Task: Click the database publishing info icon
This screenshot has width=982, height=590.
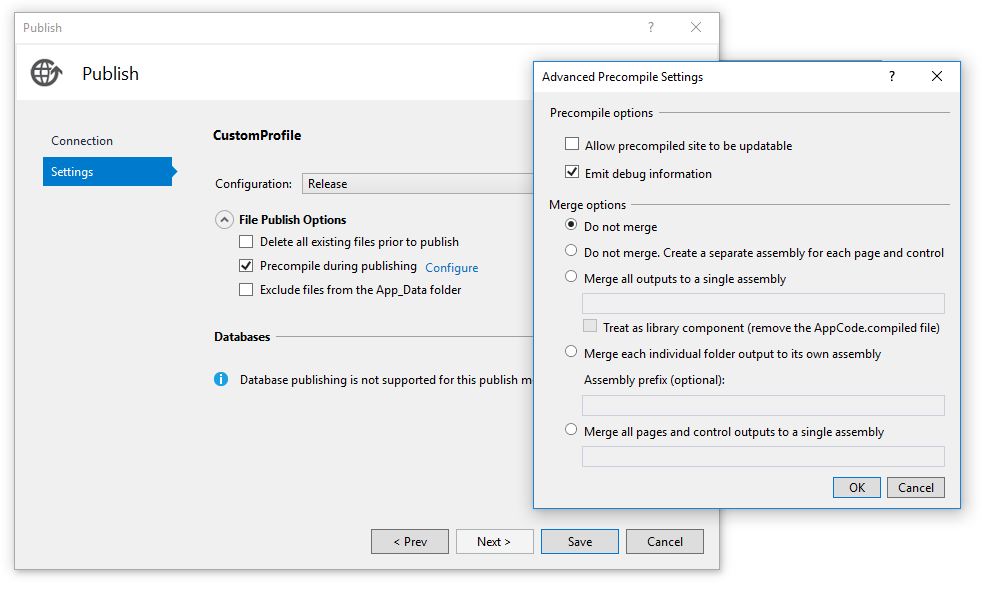Action: click(x=221, y=380)
